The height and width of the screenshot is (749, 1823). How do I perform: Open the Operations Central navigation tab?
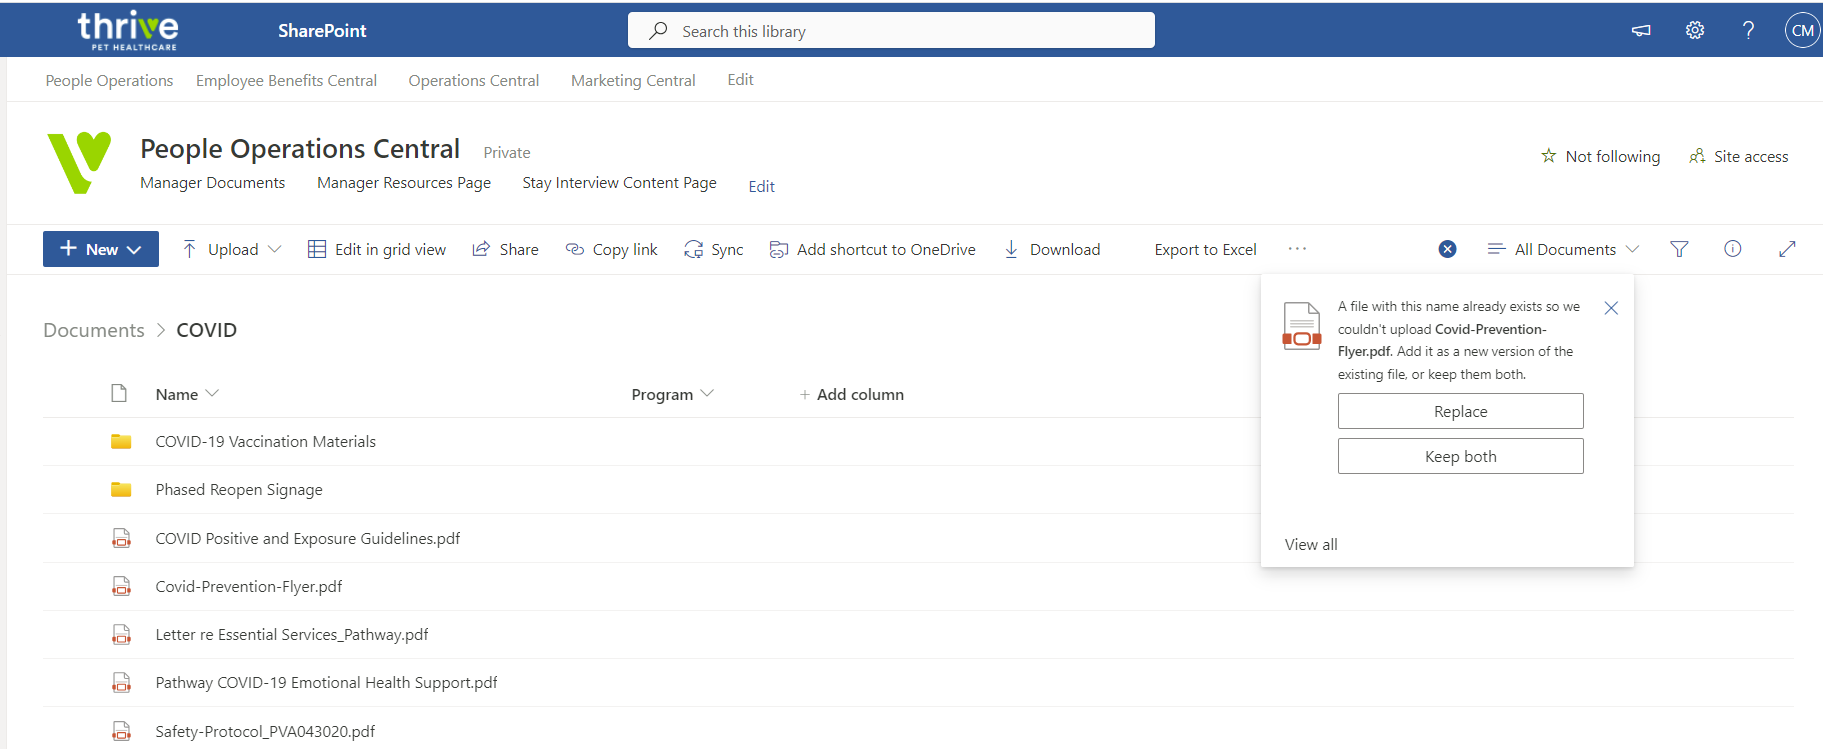click(x=473, y=80)
